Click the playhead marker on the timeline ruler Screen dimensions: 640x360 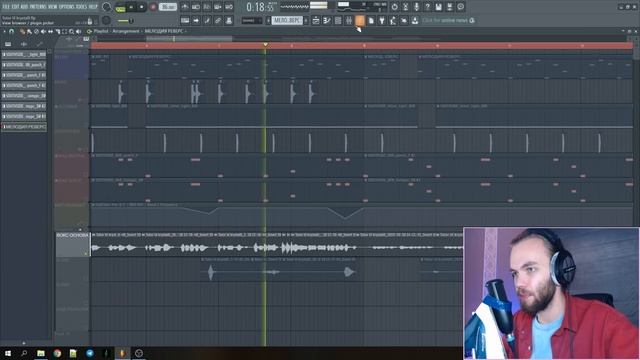point(265,44)
